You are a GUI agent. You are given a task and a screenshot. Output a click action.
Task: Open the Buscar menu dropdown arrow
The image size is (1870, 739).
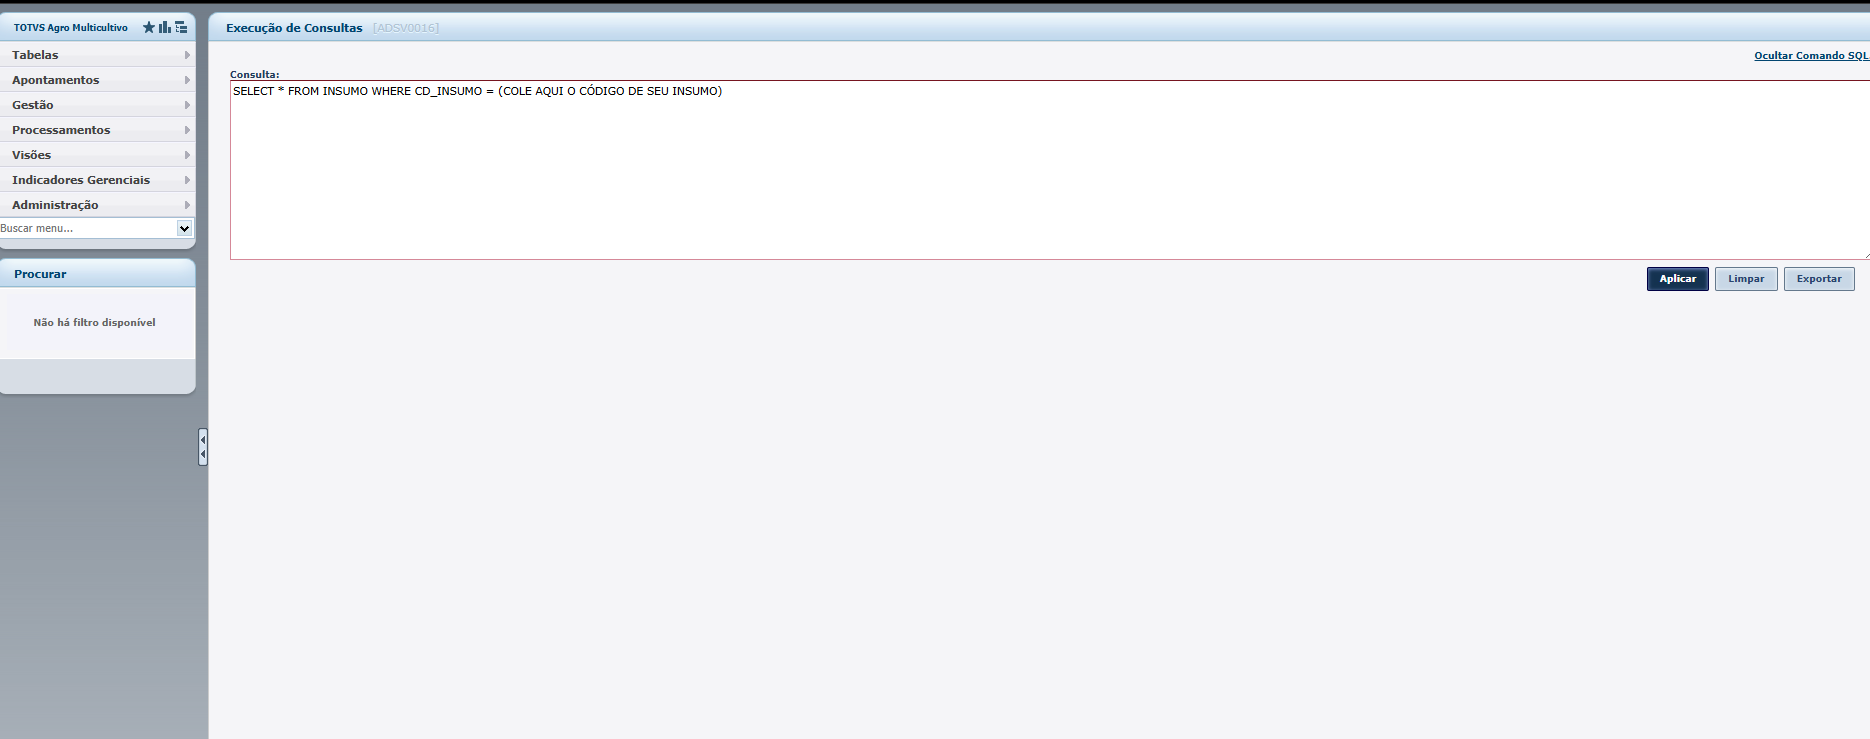click(184, 228)
